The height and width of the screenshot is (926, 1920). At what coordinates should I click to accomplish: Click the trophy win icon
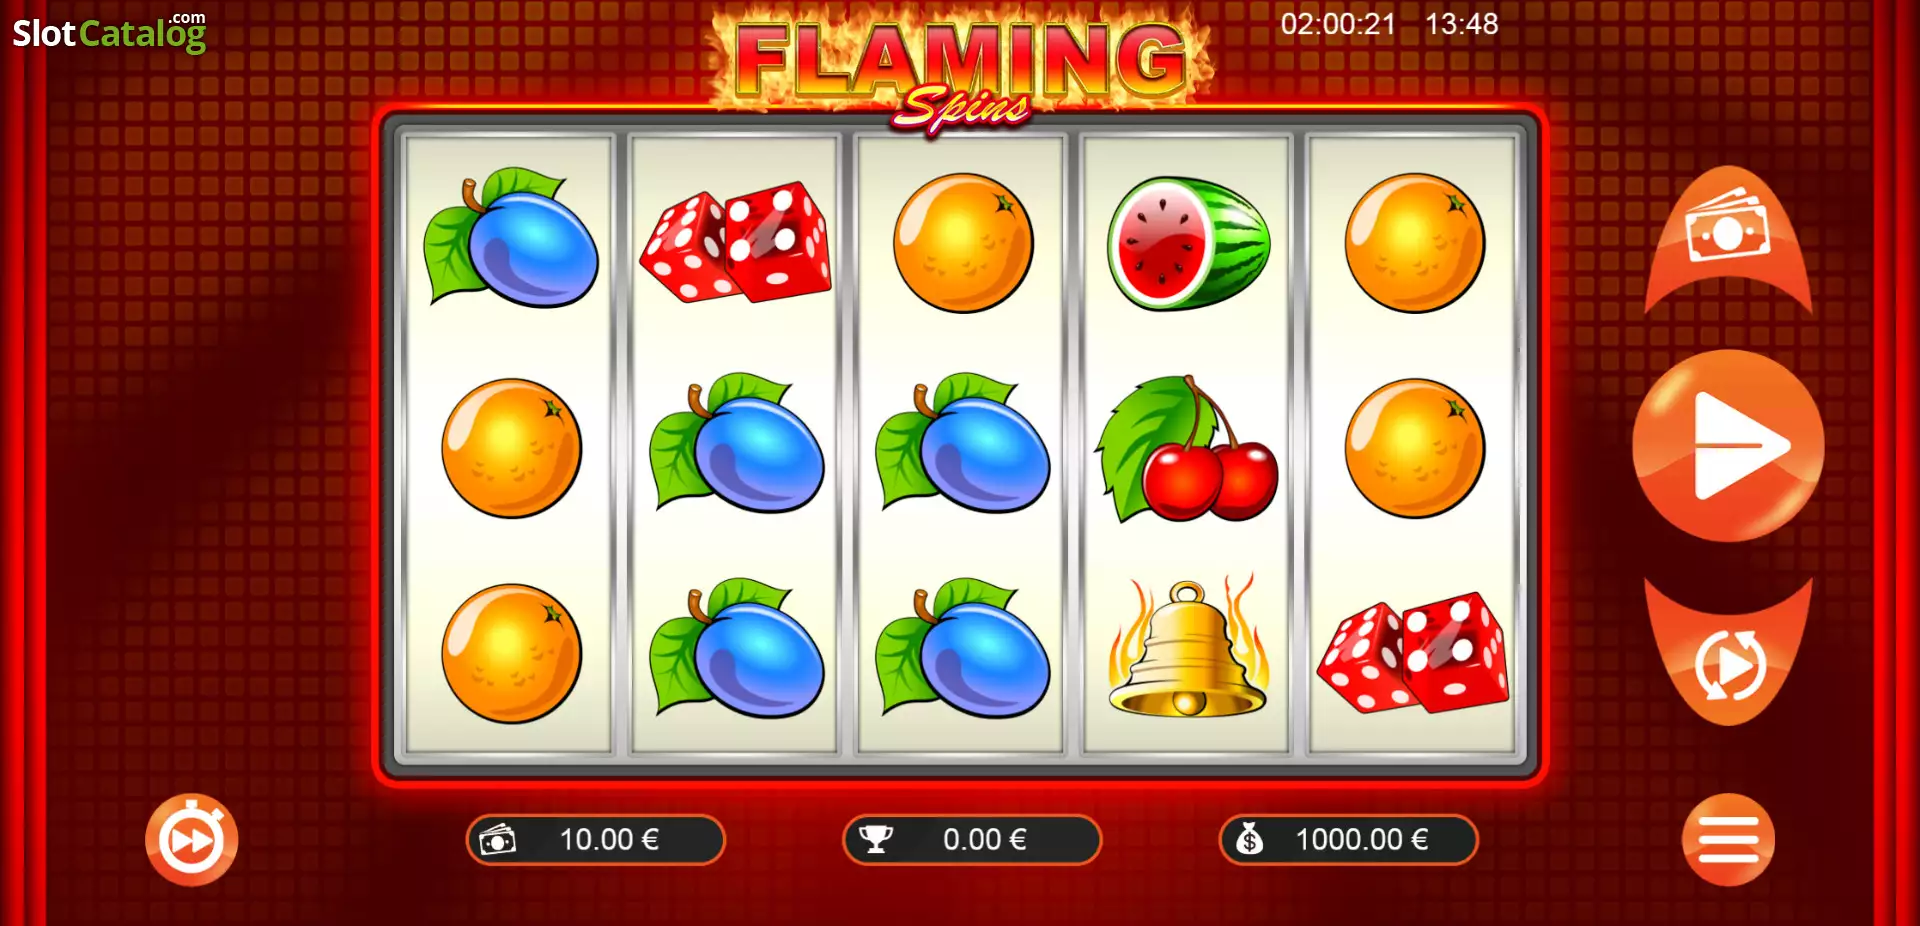876,840
